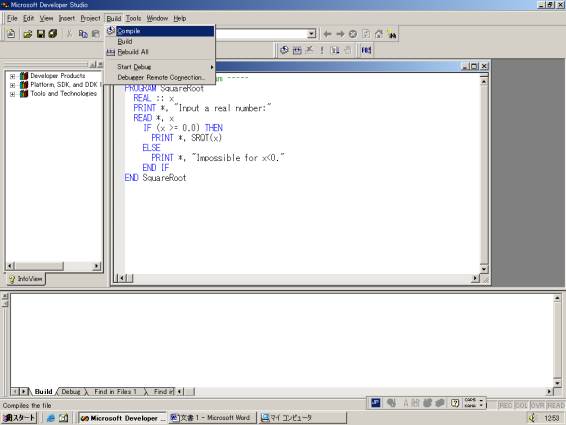566x425 pixels.
Task: Open the Window menu
Action: click(157, 18)
